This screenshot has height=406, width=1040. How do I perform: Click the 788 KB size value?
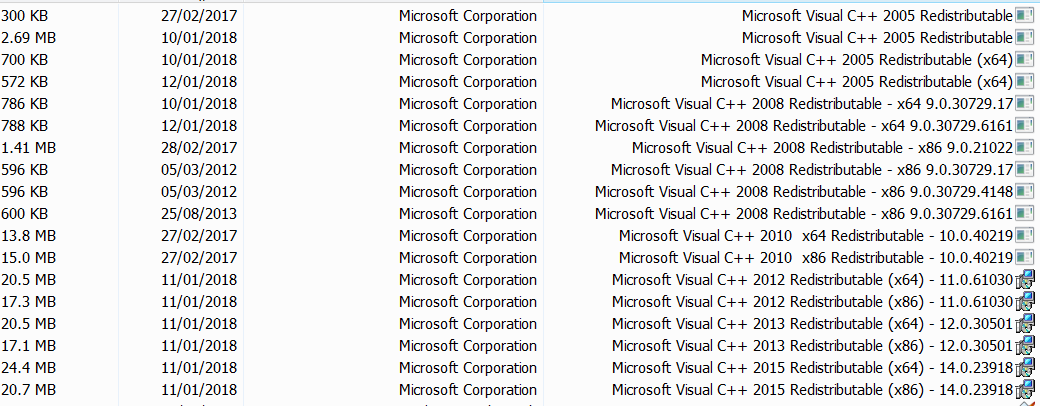[x=25, y=125]
